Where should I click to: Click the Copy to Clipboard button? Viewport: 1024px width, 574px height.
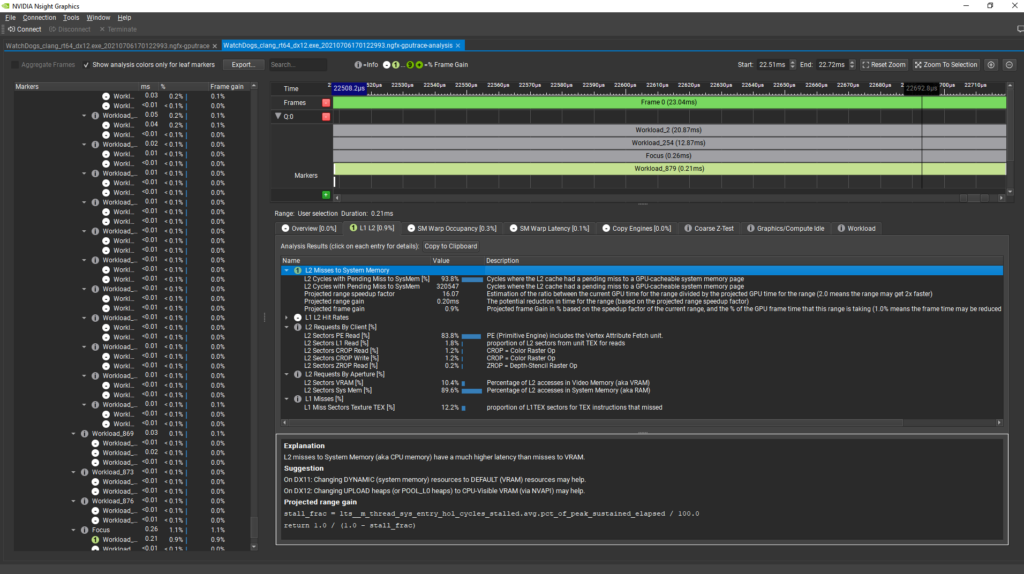(450, 246)
